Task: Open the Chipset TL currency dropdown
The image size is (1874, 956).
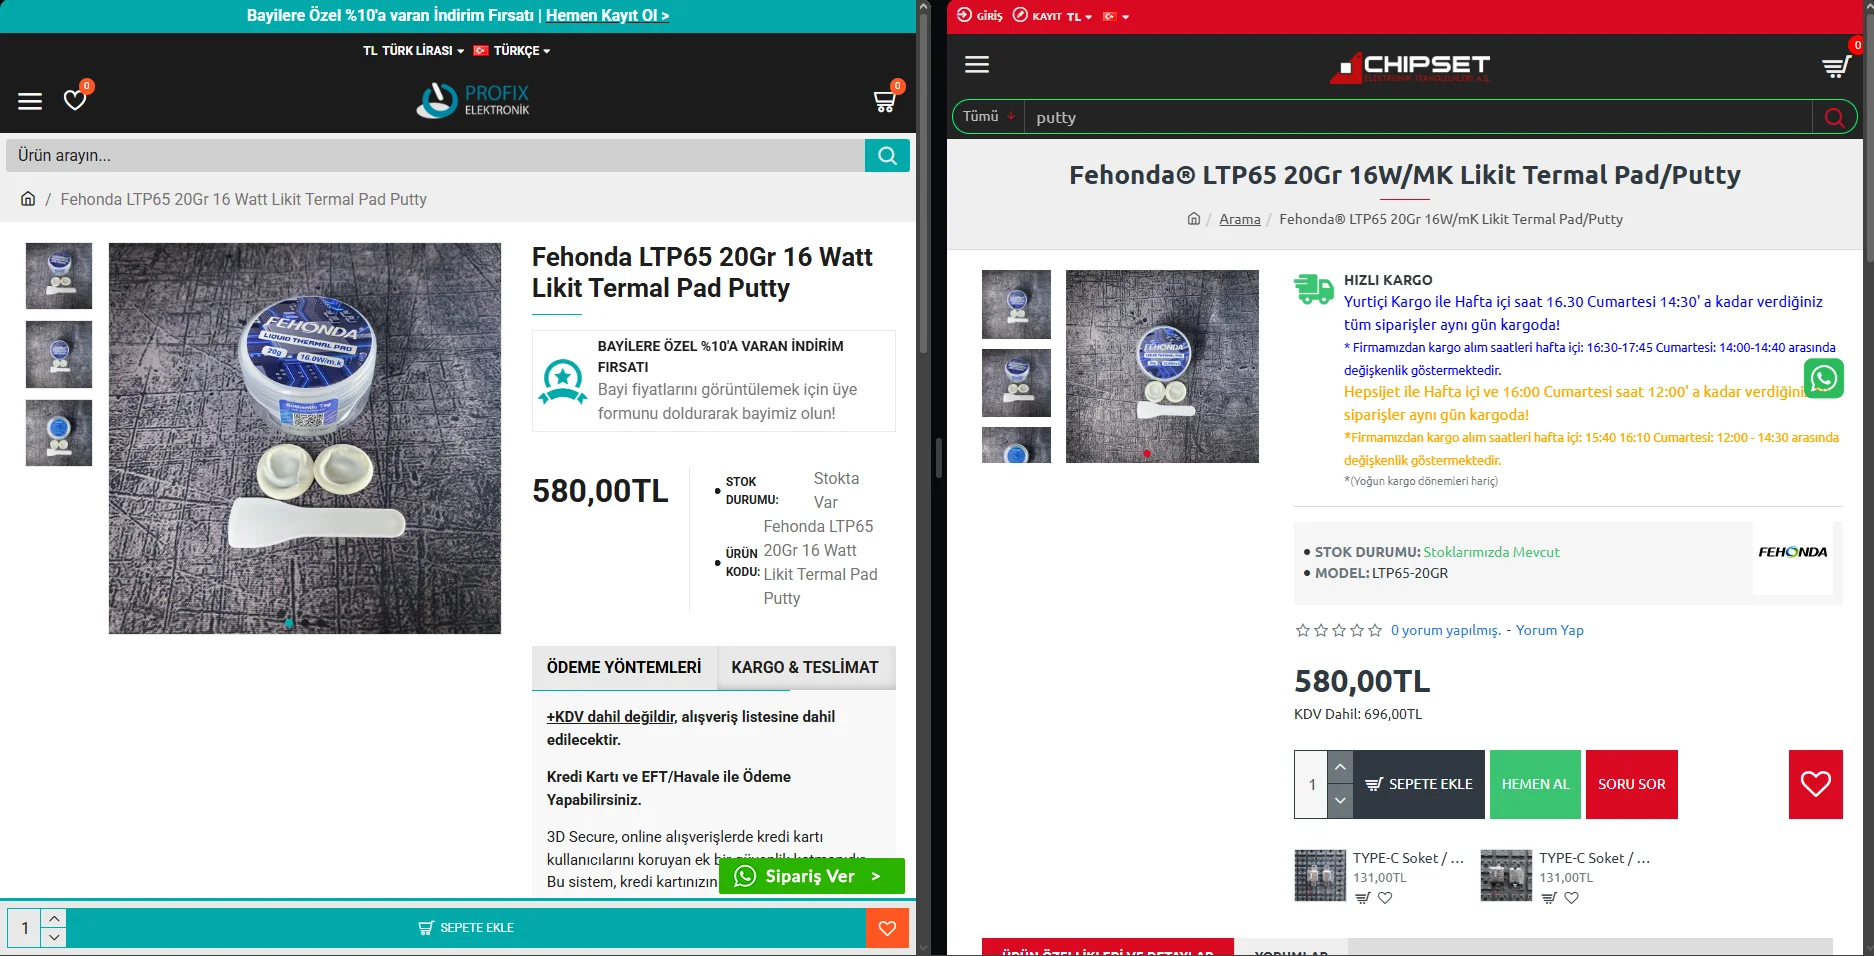Action: (x=1079, y=17)
